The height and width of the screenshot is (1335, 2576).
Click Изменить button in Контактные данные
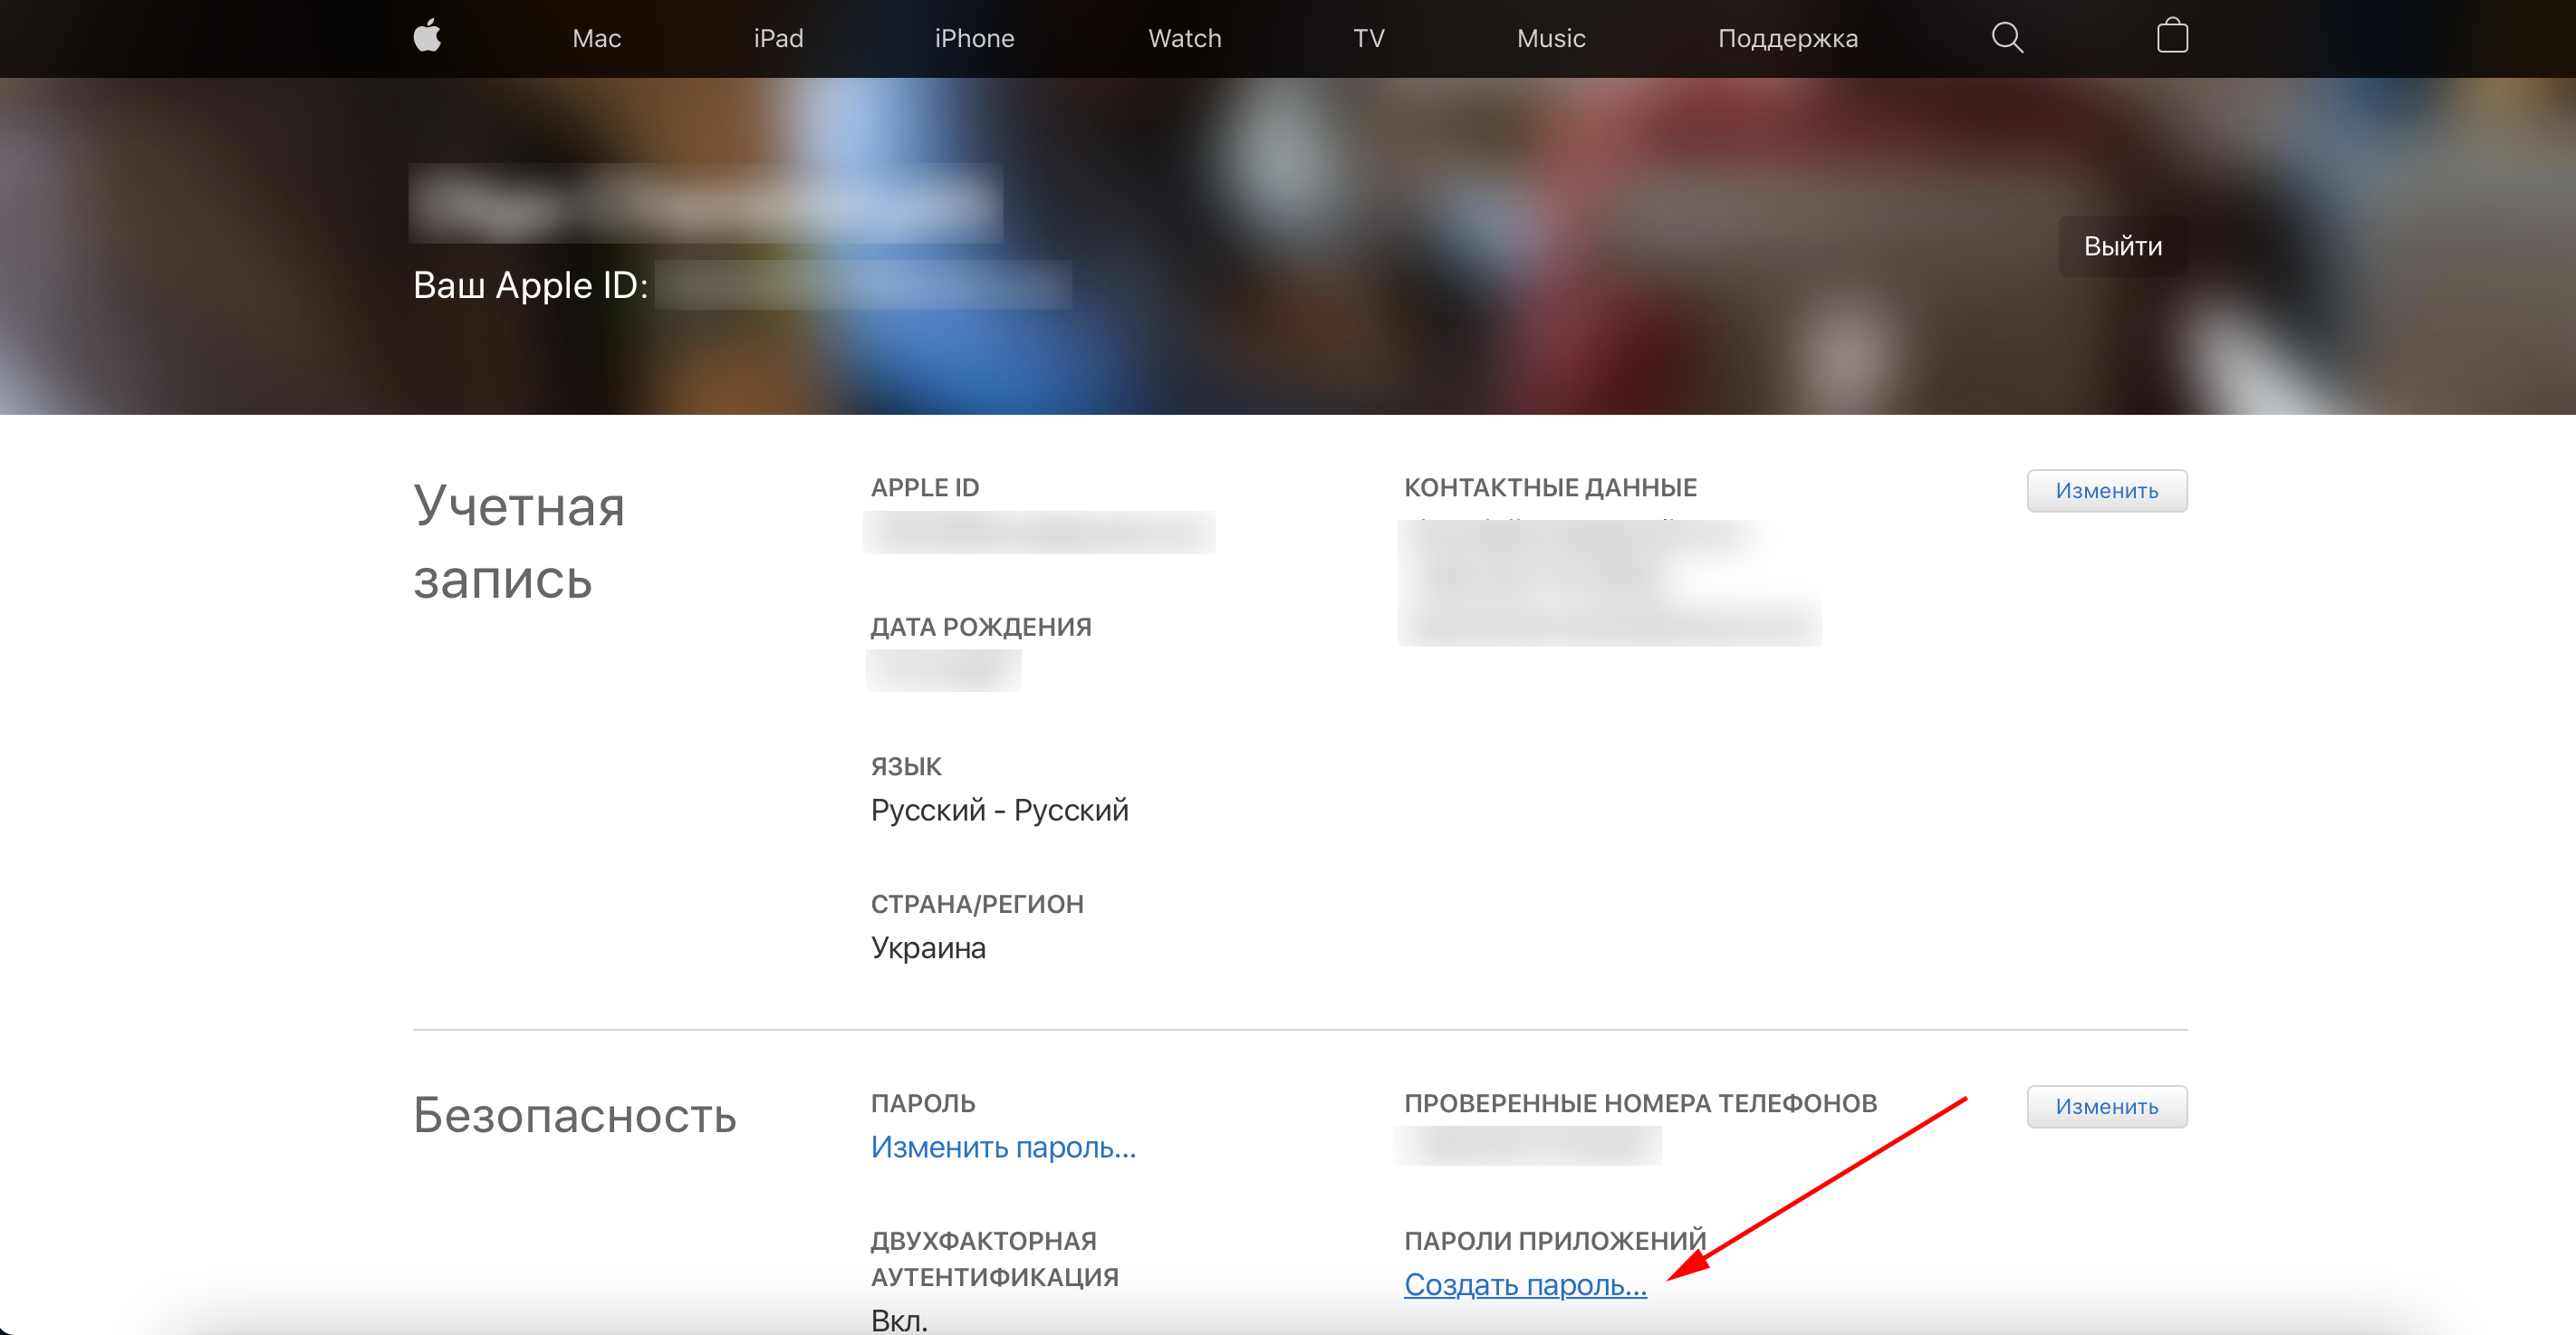click(x=2106, y=490)
